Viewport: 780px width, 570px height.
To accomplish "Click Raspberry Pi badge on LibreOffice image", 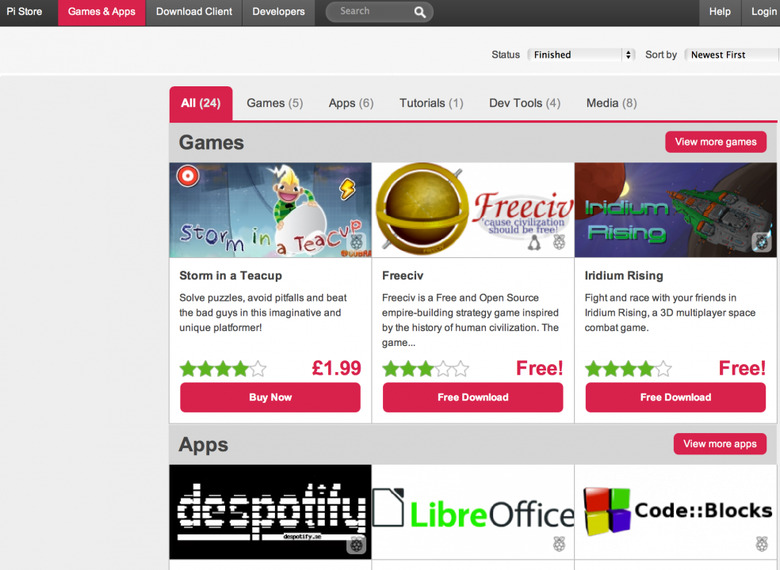I will (x=559, y=544).
